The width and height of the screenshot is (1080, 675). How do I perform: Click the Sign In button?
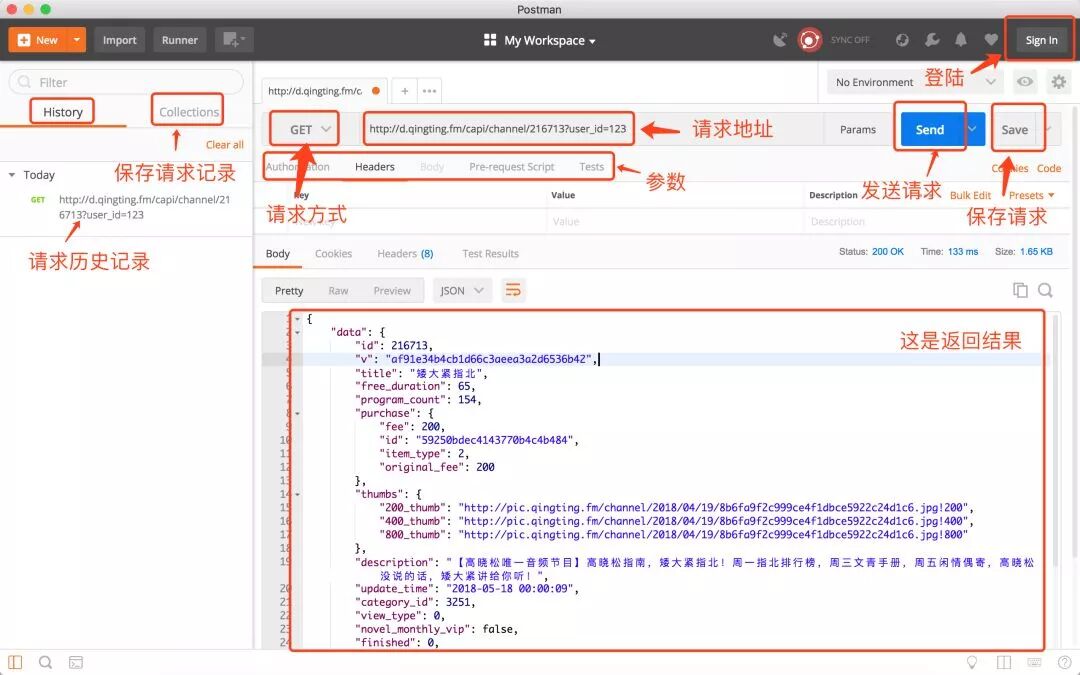(x=1041, y=40)
